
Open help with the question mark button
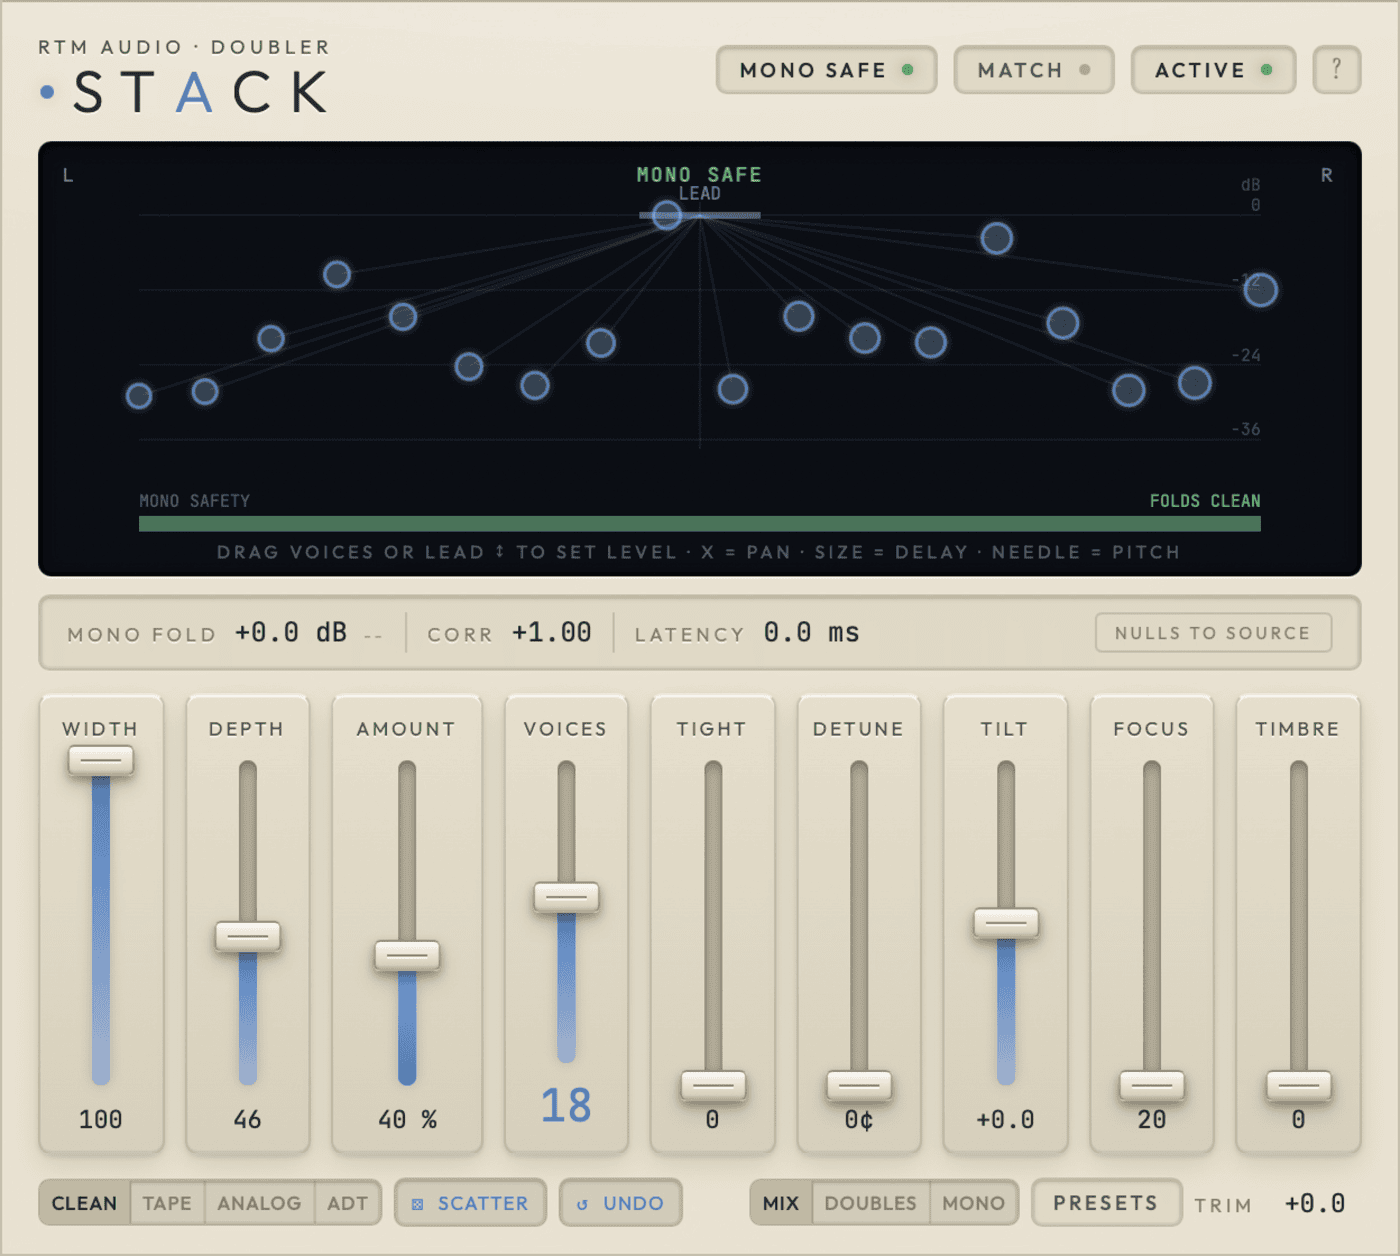coord(1336,70)
